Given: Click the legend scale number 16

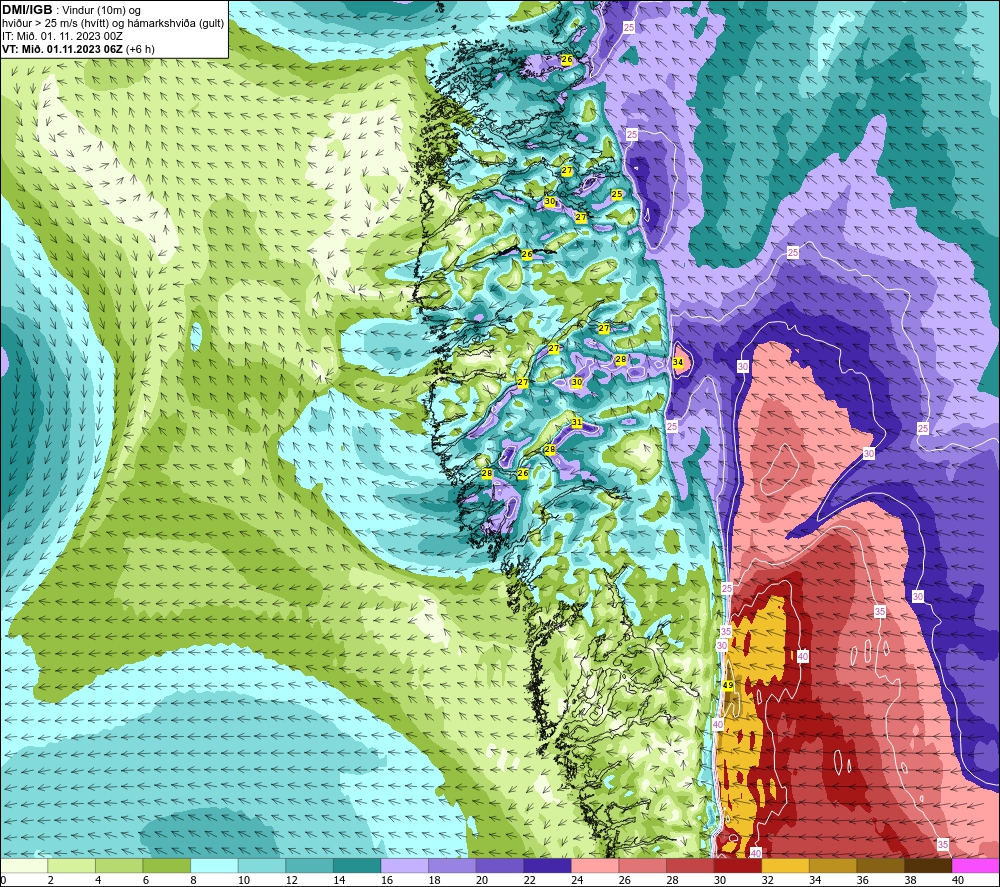Looking at the screenshot, I should tap(386, 880).
